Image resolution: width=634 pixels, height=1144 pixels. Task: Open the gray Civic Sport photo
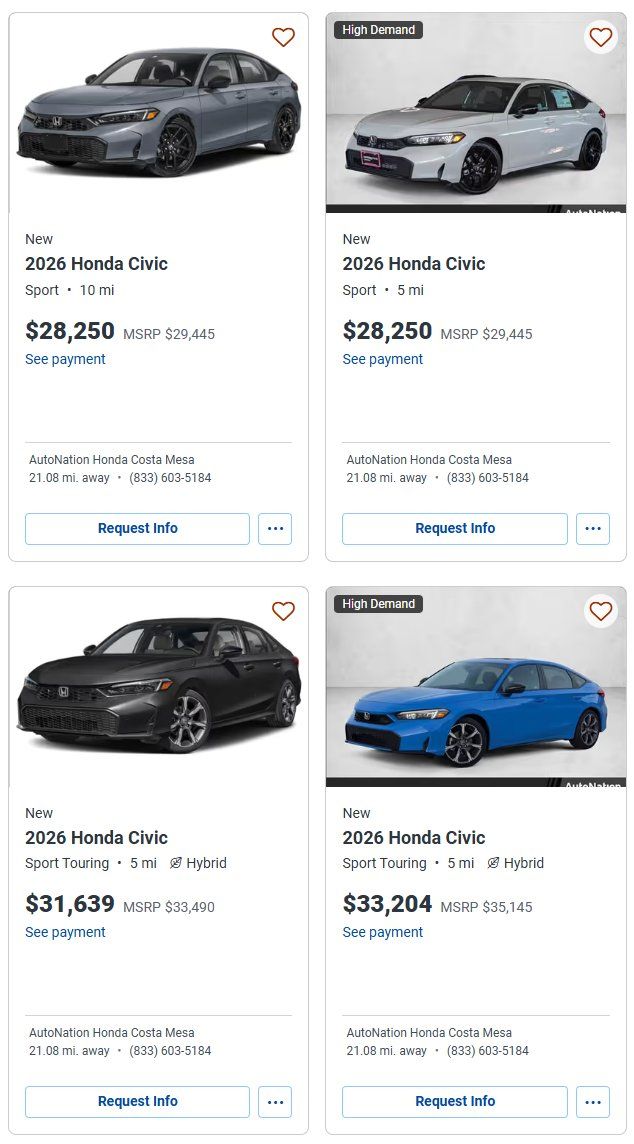(158, 110)
